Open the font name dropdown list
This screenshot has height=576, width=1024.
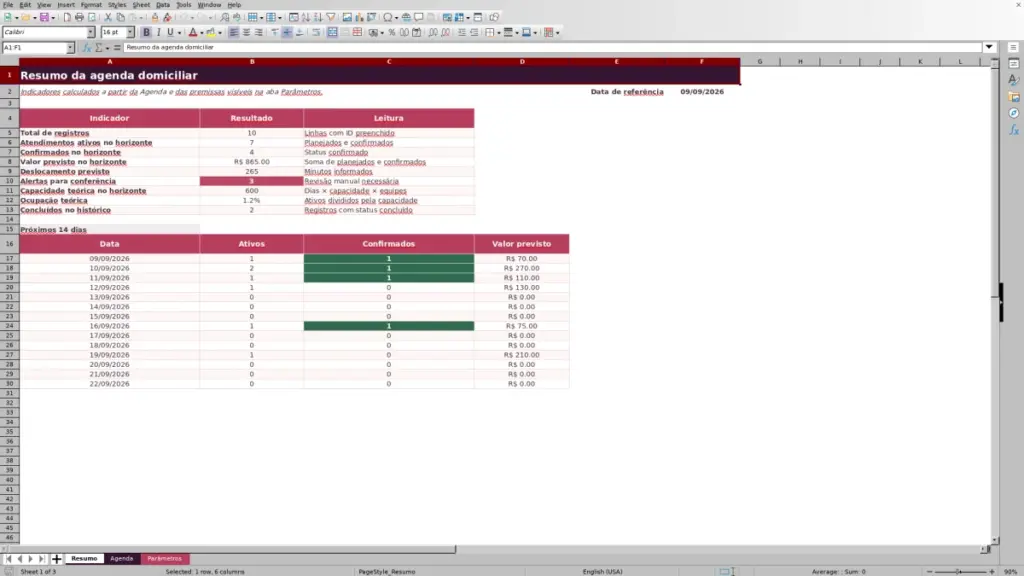pyautogui.click(x=91, y=33)
